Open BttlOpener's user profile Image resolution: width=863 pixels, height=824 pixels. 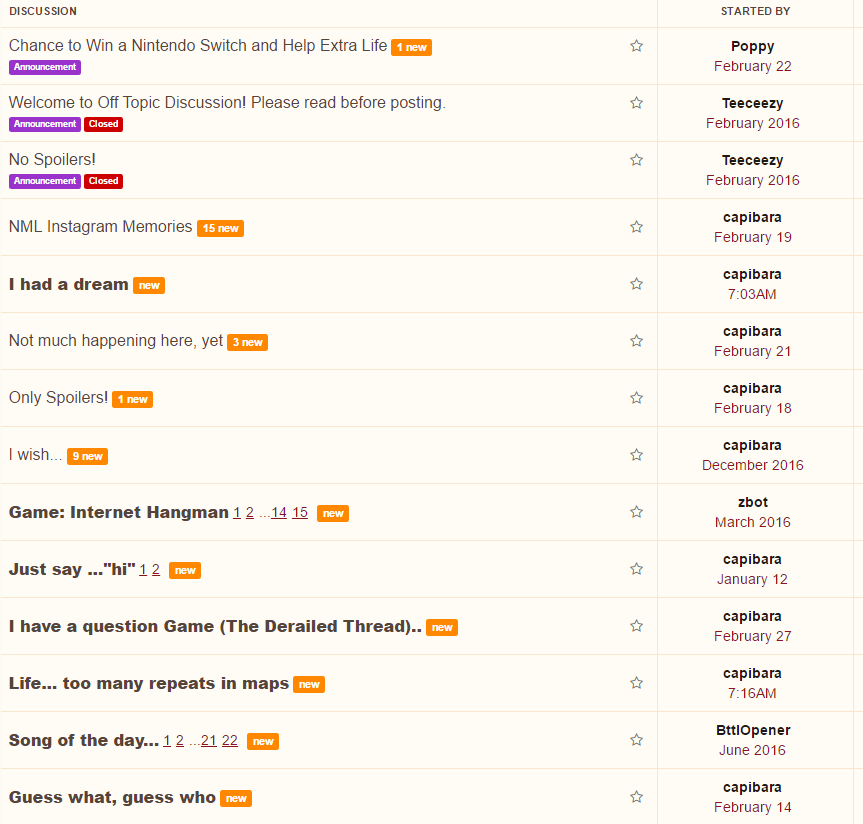pos(752,730)
